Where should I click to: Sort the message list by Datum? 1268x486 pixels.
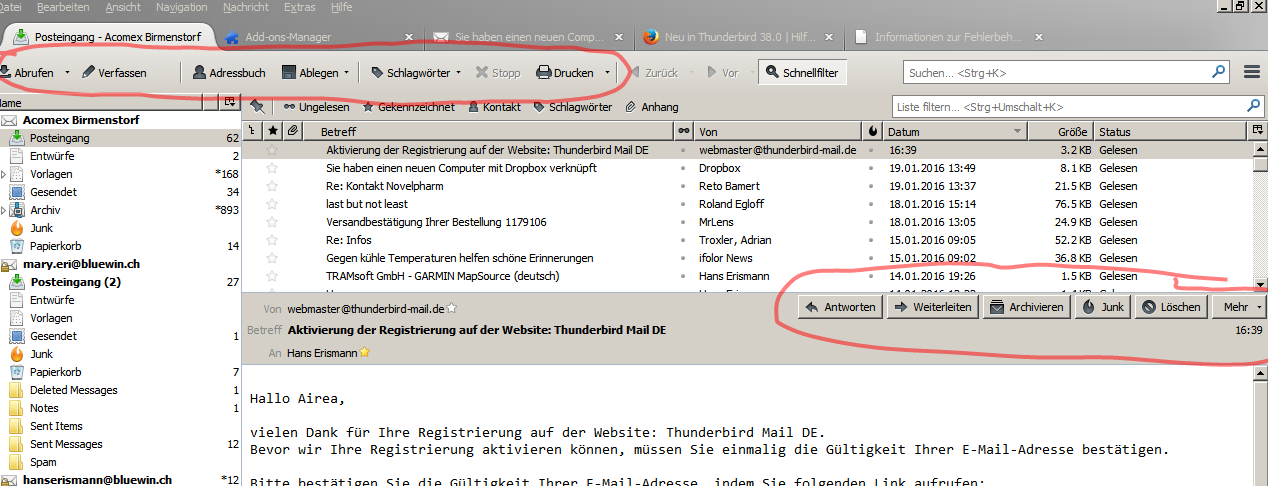pyautogui.click(x=955, y=132)
